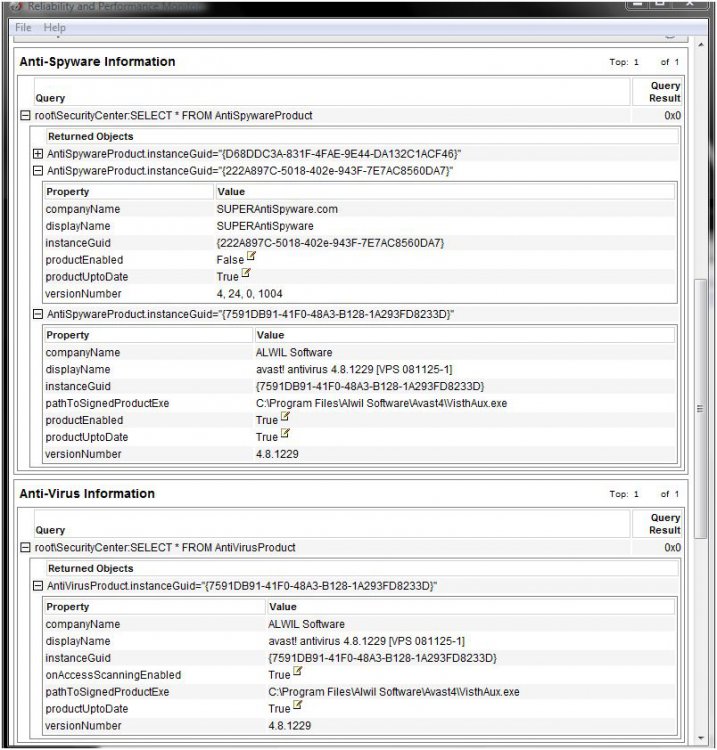This screenshot has width=717, height=750.
Task: Click the Top: 1 counter in Anti-Virus Information
Action: [624, 494]
